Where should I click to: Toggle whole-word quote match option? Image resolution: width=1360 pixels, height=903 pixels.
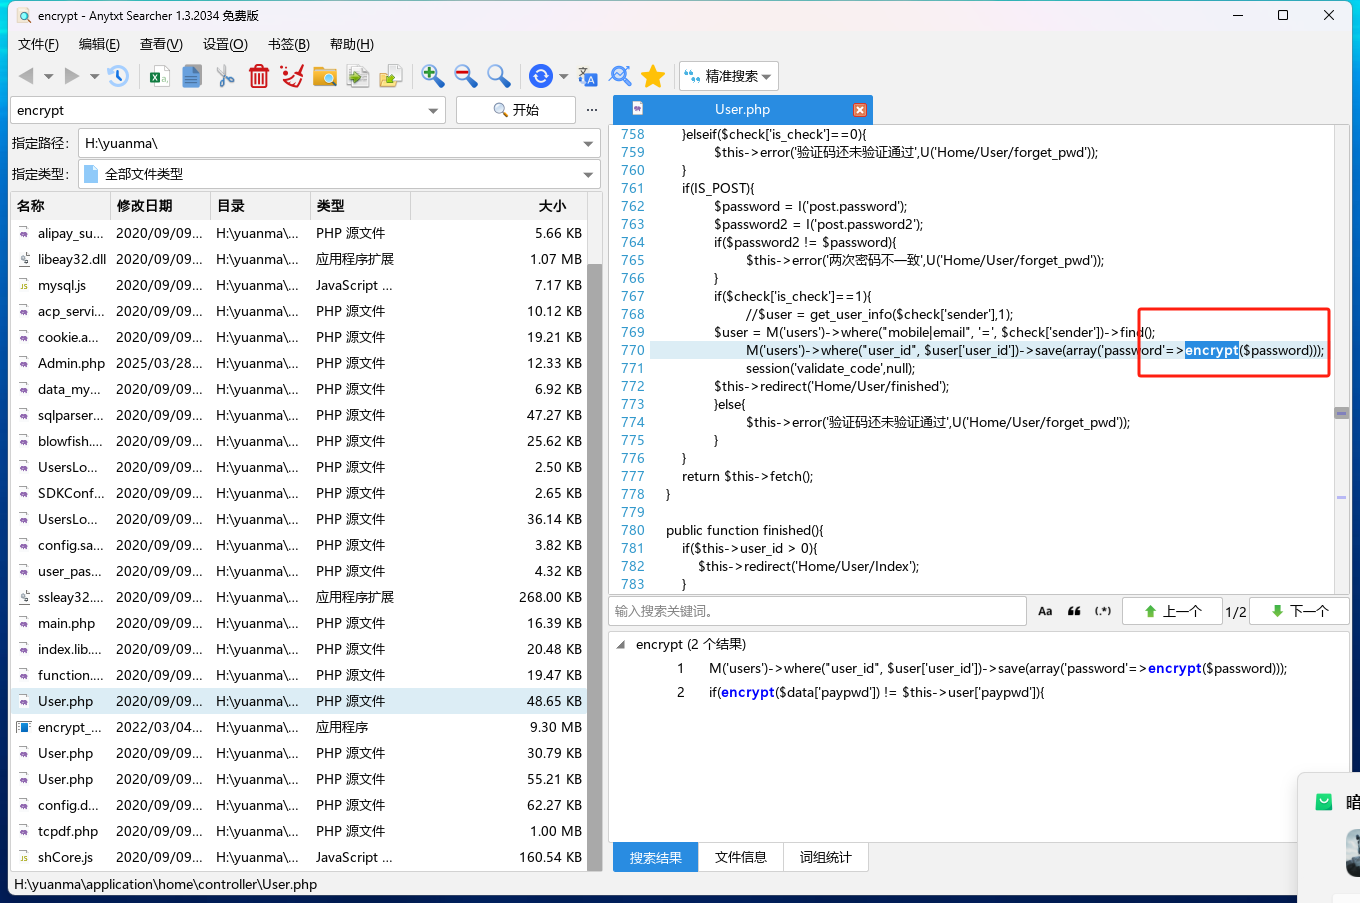coord(1074,611)
